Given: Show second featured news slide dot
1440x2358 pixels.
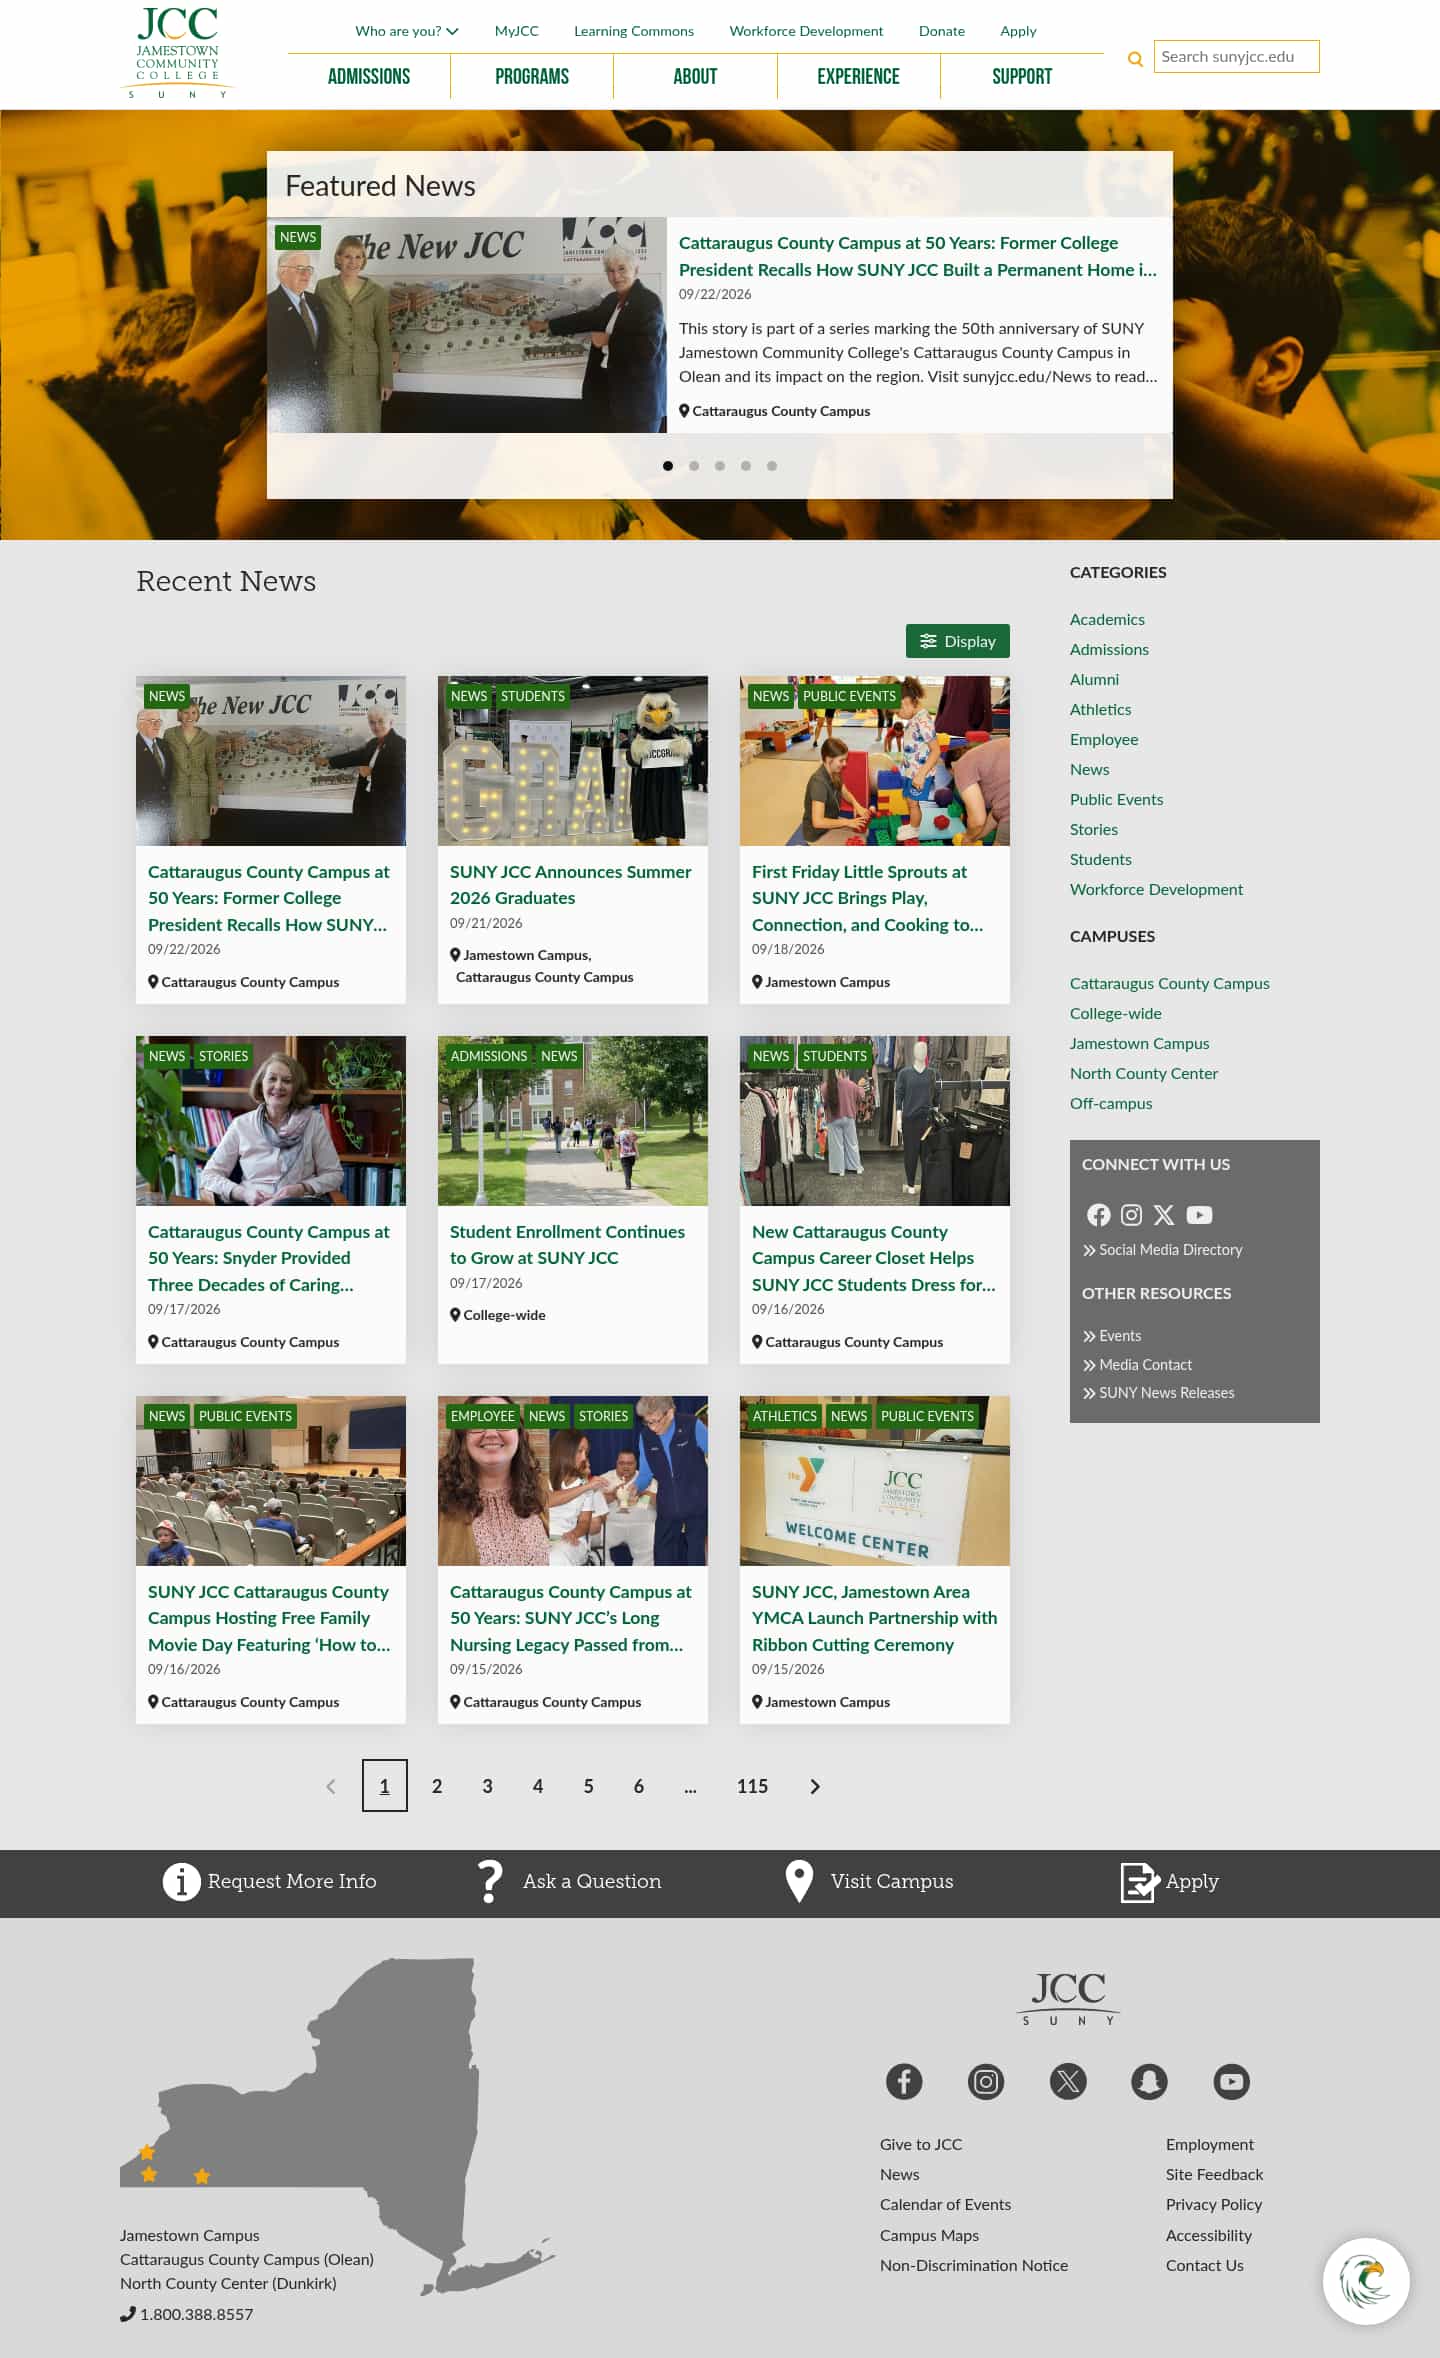Looking at the screenshot, I should click(694, 466).
